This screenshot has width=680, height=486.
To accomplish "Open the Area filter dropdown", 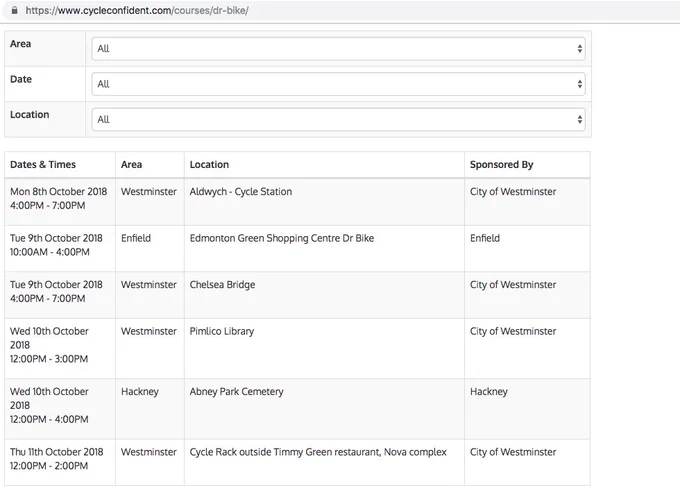I will pos(338,49).
